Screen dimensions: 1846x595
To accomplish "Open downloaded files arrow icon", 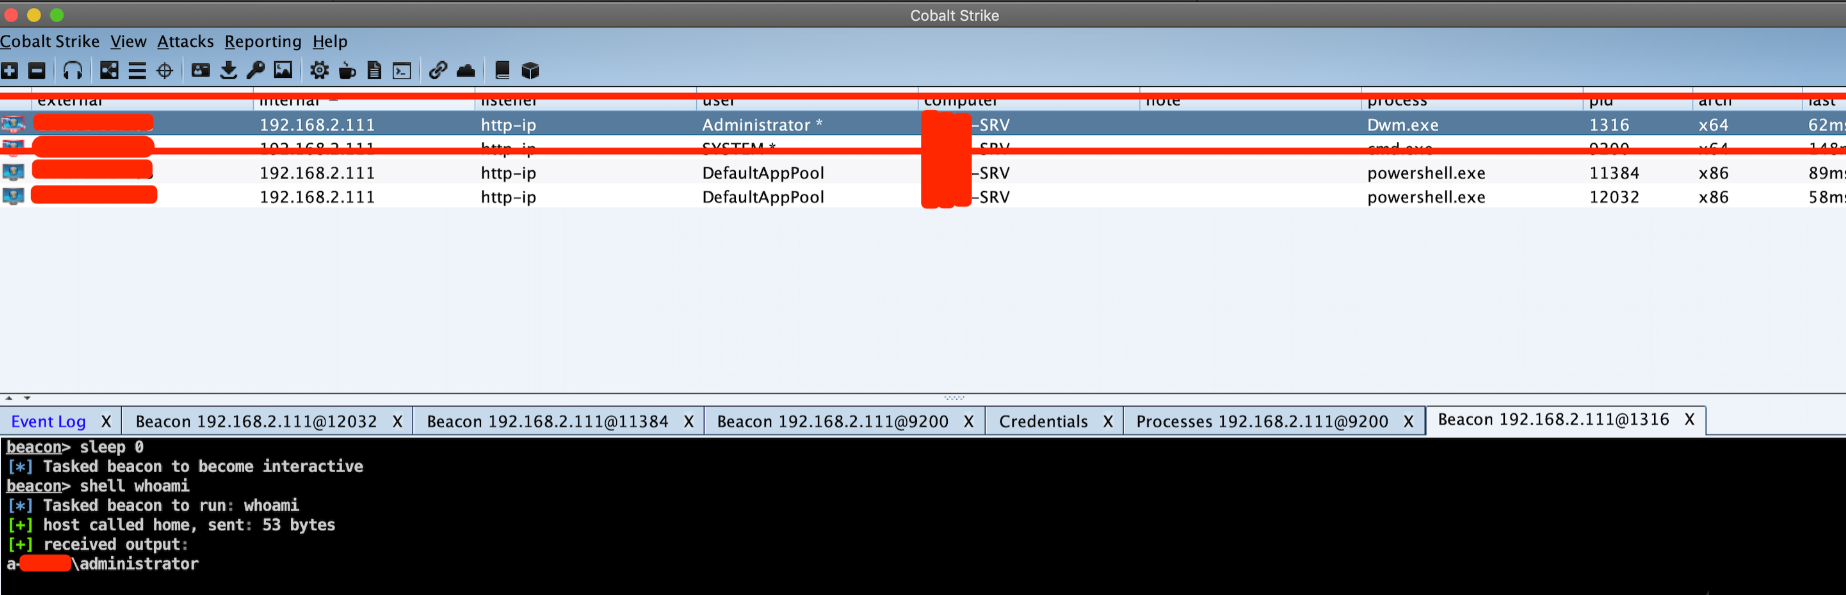I will coord(229,70).
